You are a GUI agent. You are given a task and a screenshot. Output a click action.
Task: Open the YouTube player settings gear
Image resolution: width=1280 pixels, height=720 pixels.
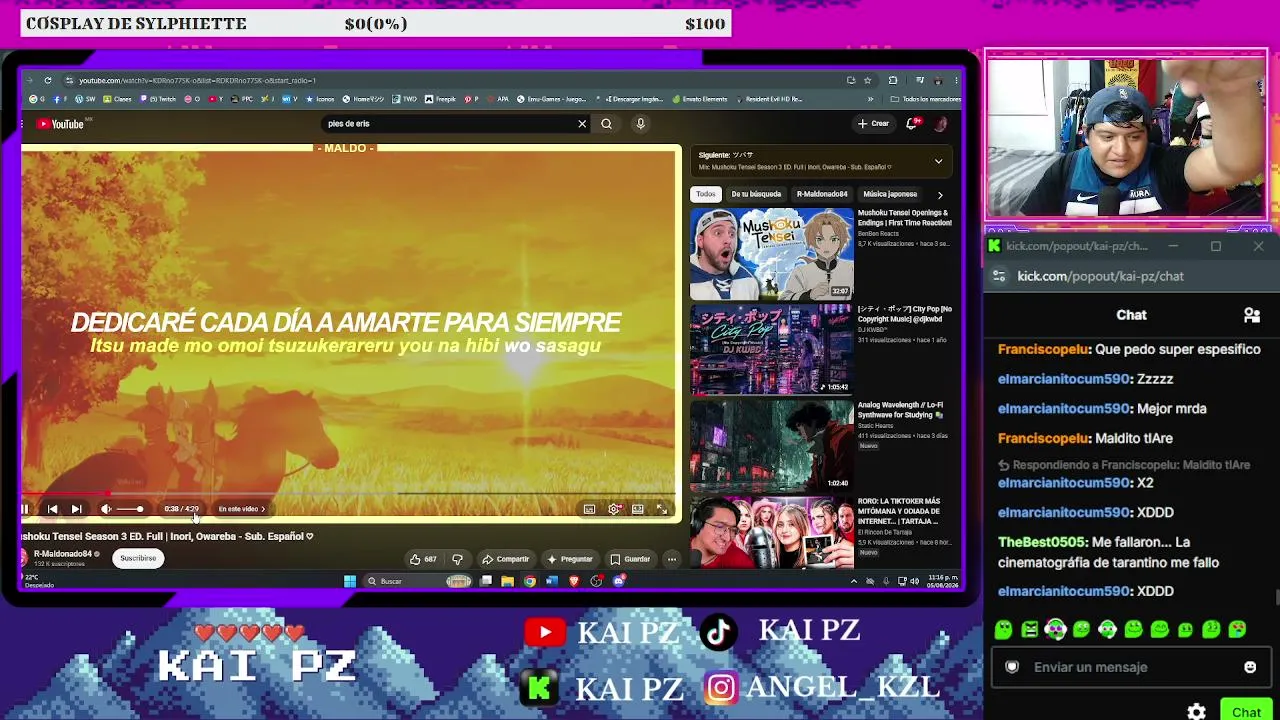pos(614,509)
